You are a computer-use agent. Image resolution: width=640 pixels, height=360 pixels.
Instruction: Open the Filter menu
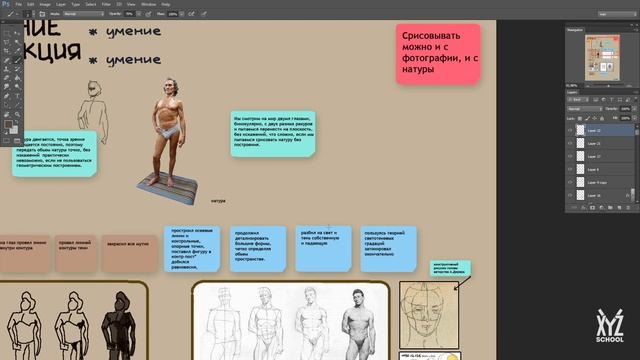[106, 4]
